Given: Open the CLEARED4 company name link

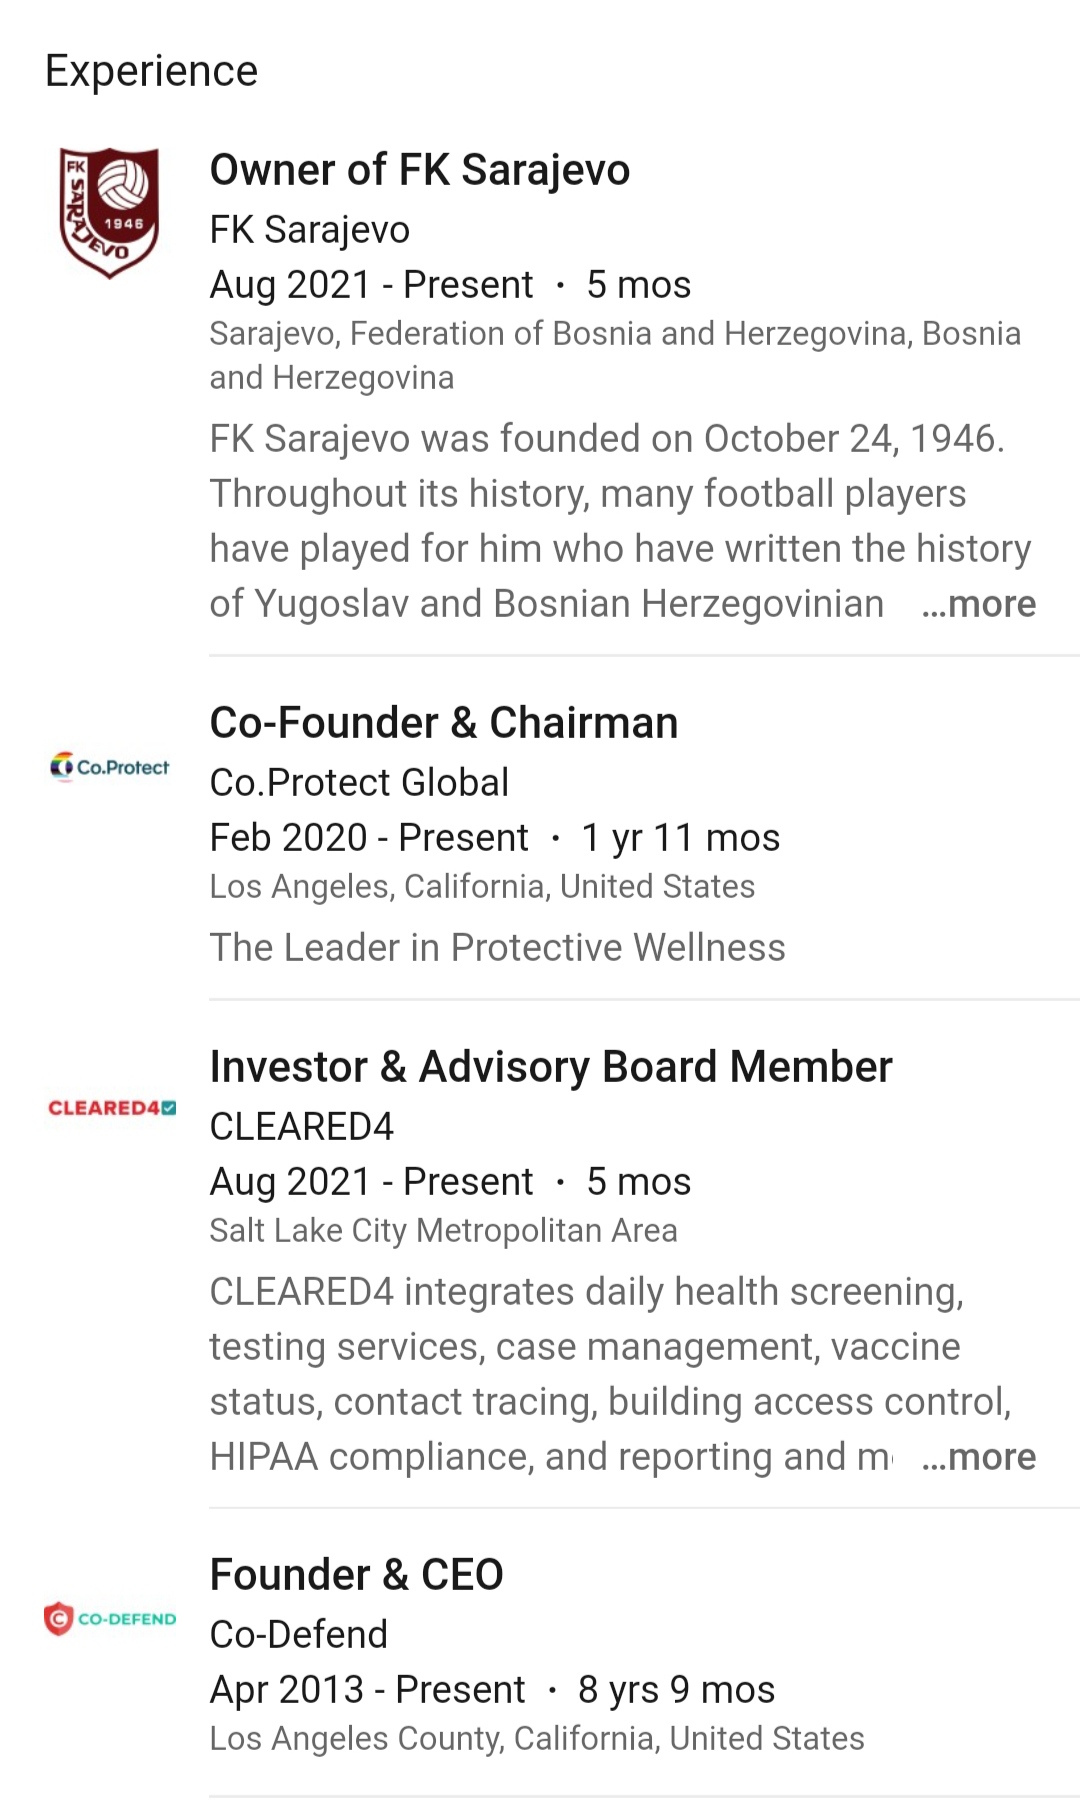Looking at the screenshot, I should tap(302, 1127).
